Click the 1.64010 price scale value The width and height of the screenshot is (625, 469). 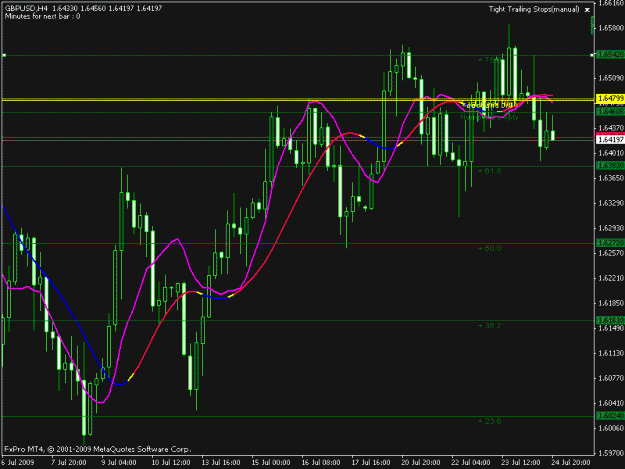[611, 153]
